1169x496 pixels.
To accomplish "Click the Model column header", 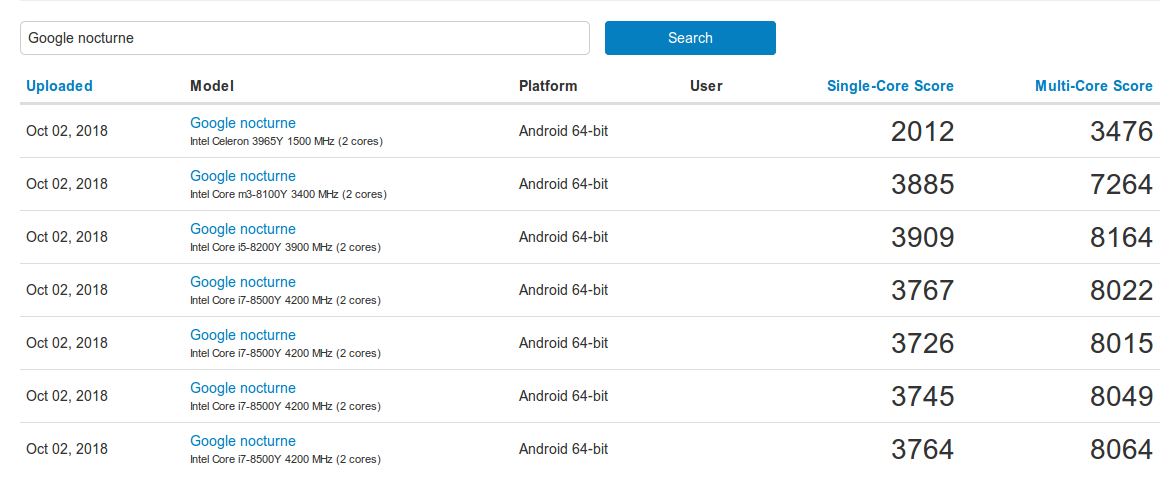I will pyautogui.click(x=212, y=86).
